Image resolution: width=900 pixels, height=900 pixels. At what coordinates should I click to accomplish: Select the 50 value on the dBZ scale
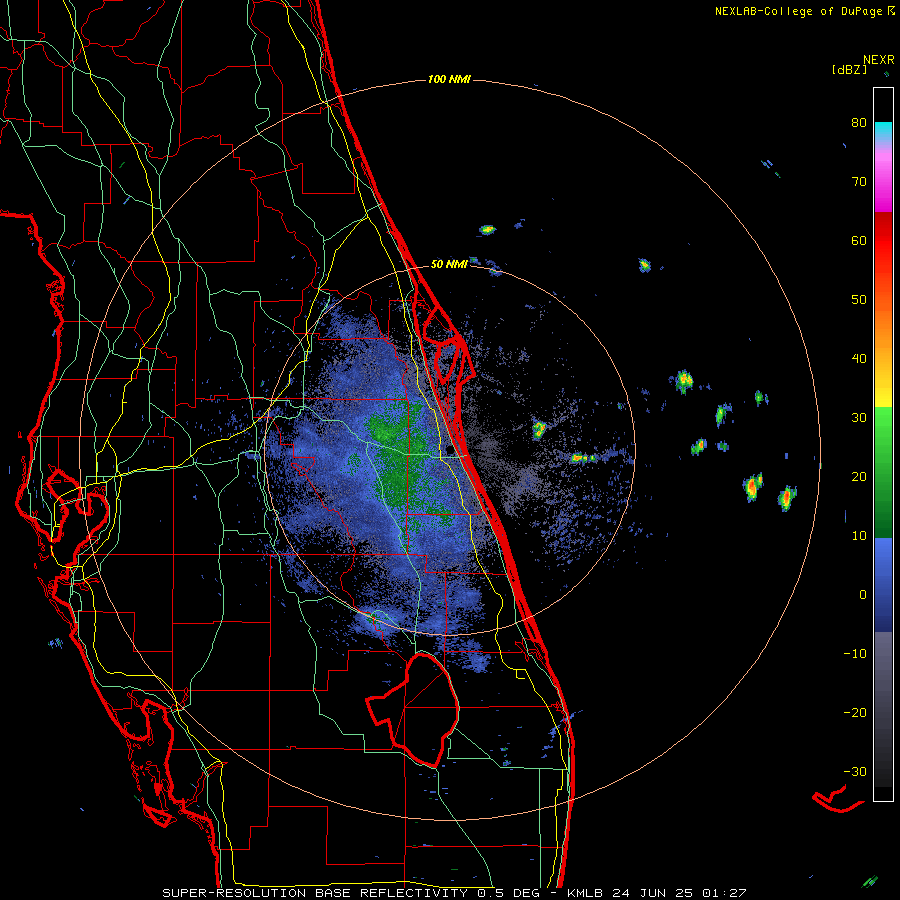859,300
